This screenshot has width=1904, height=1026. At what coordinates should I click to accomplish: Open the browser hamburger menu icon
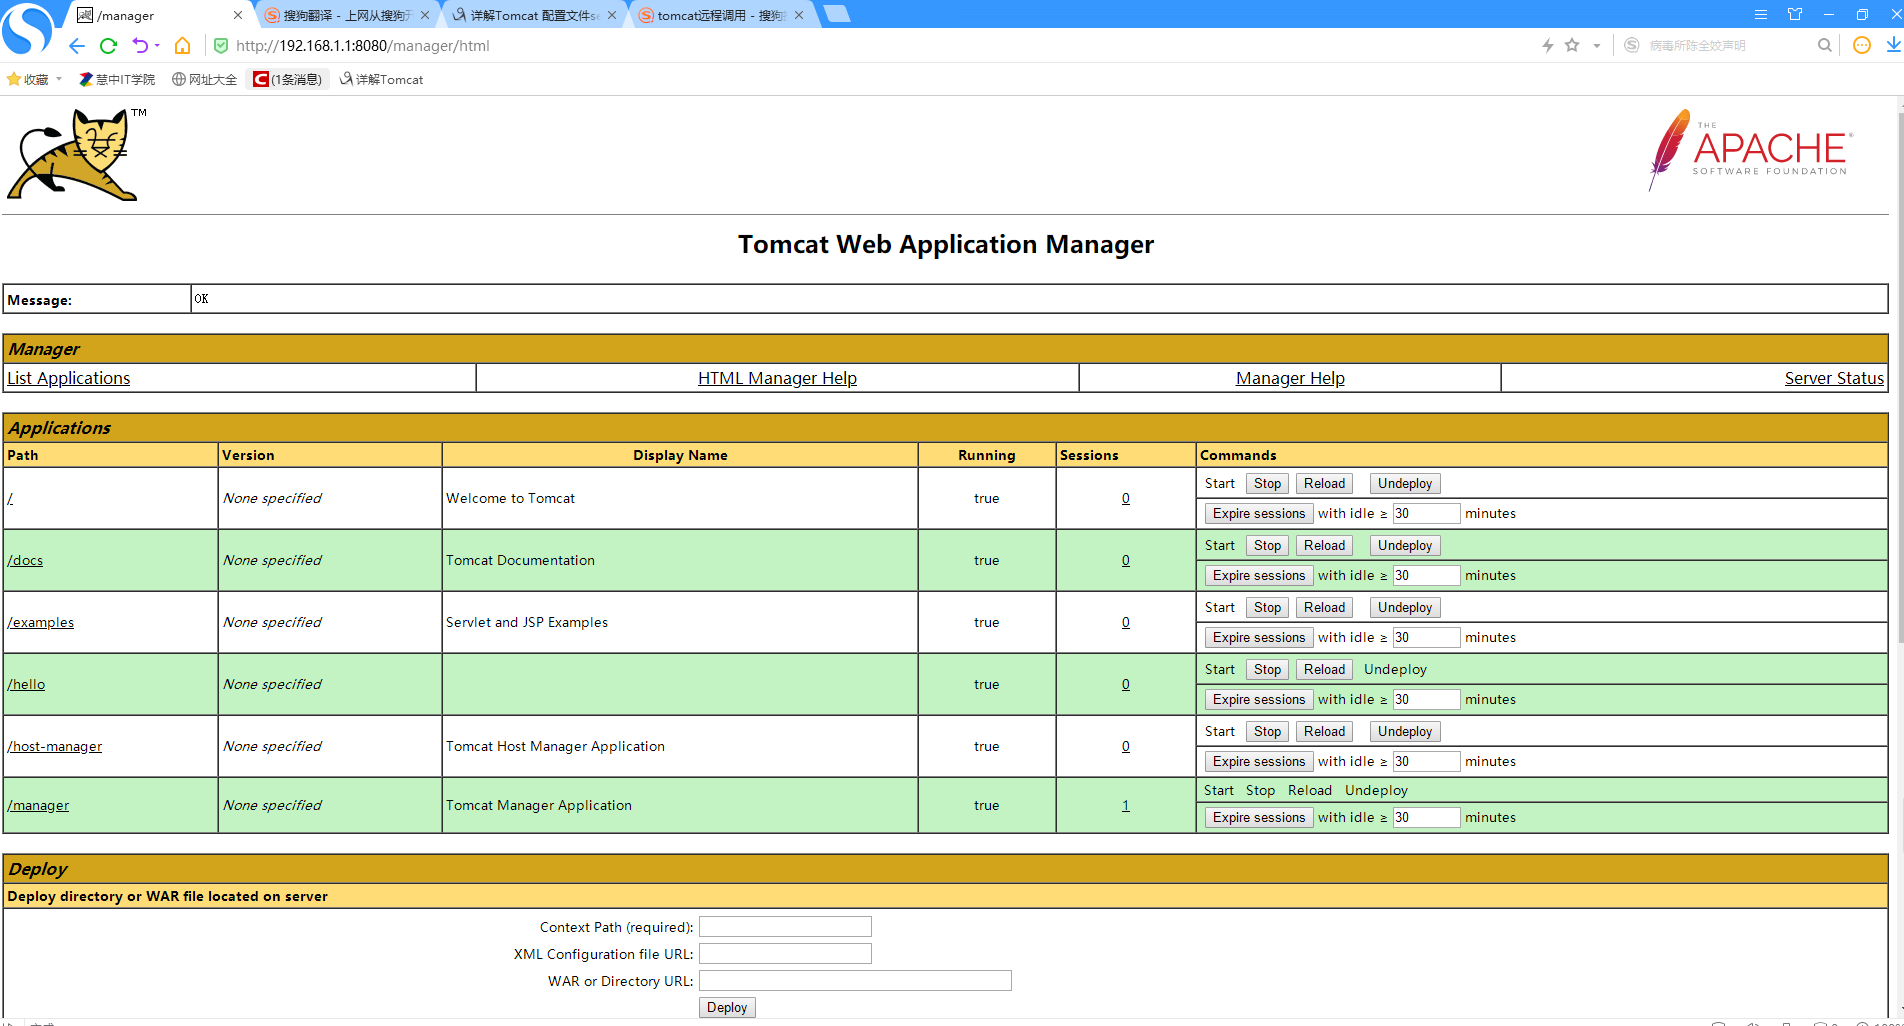point(1761,14)
